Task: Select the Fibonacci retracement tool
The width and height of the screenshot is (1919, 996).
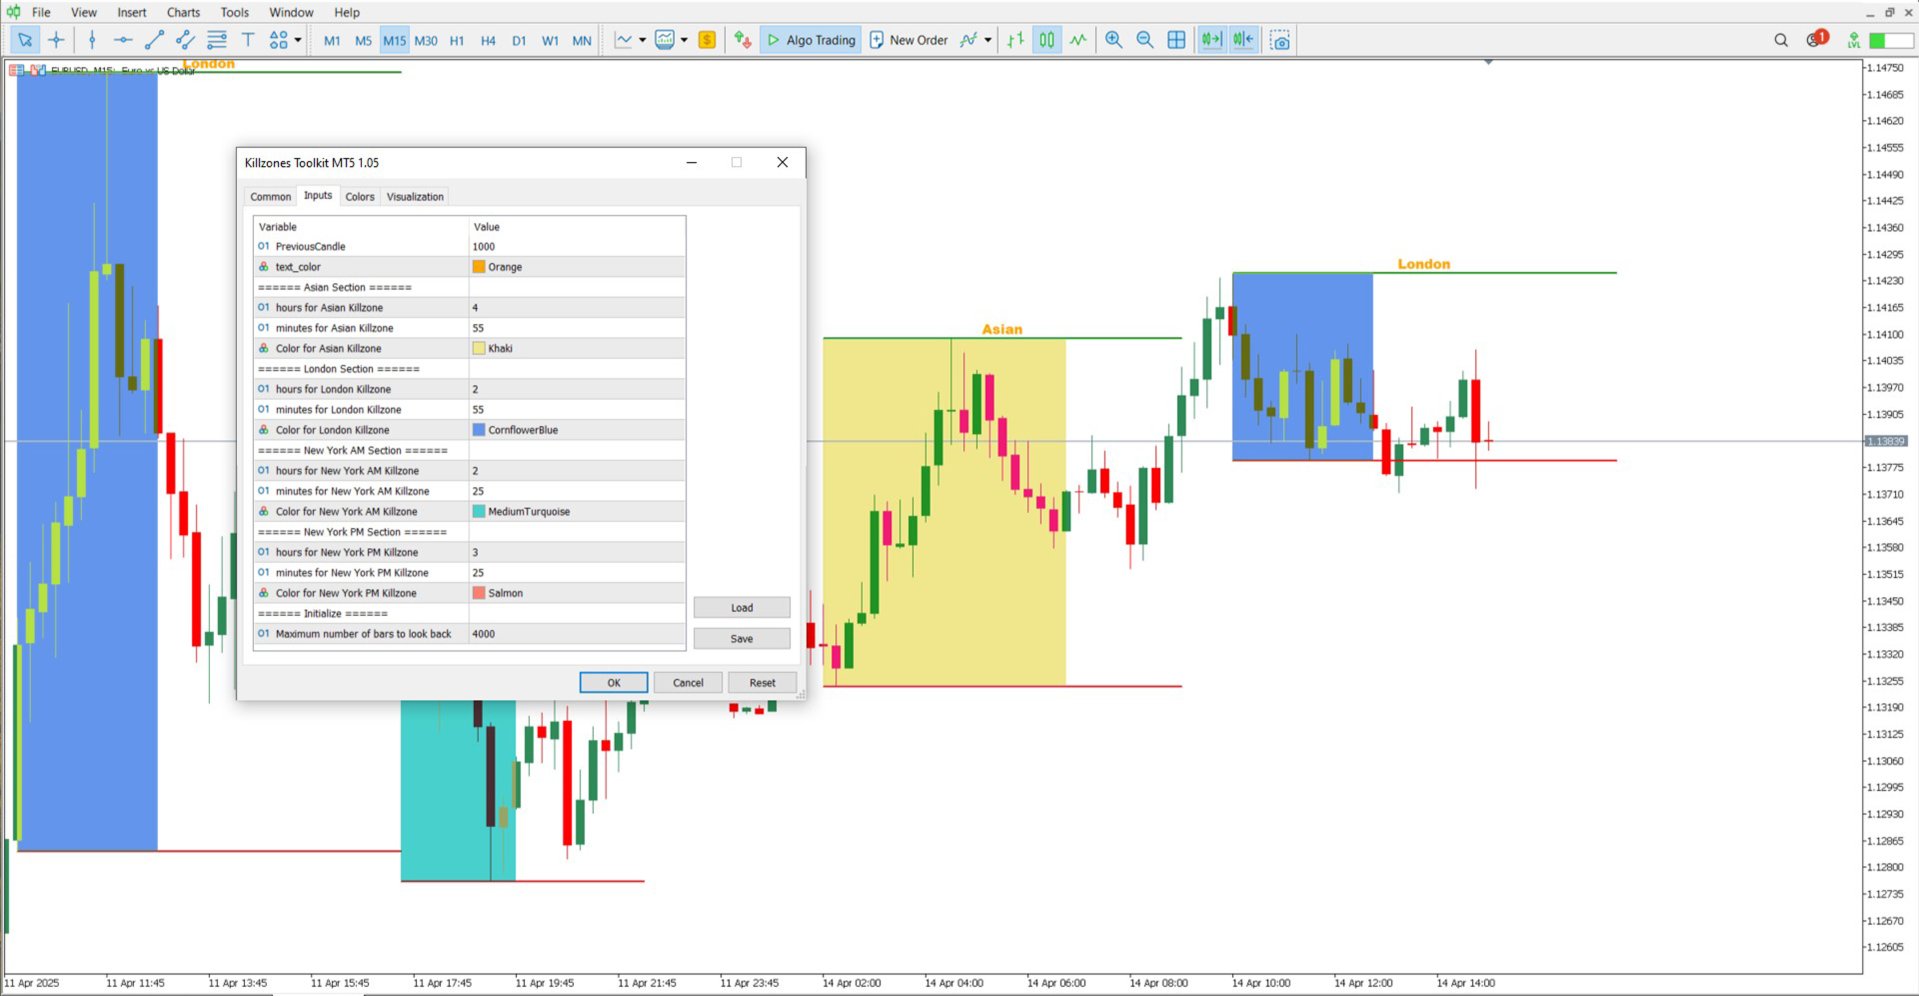Action: click(216, 40)
